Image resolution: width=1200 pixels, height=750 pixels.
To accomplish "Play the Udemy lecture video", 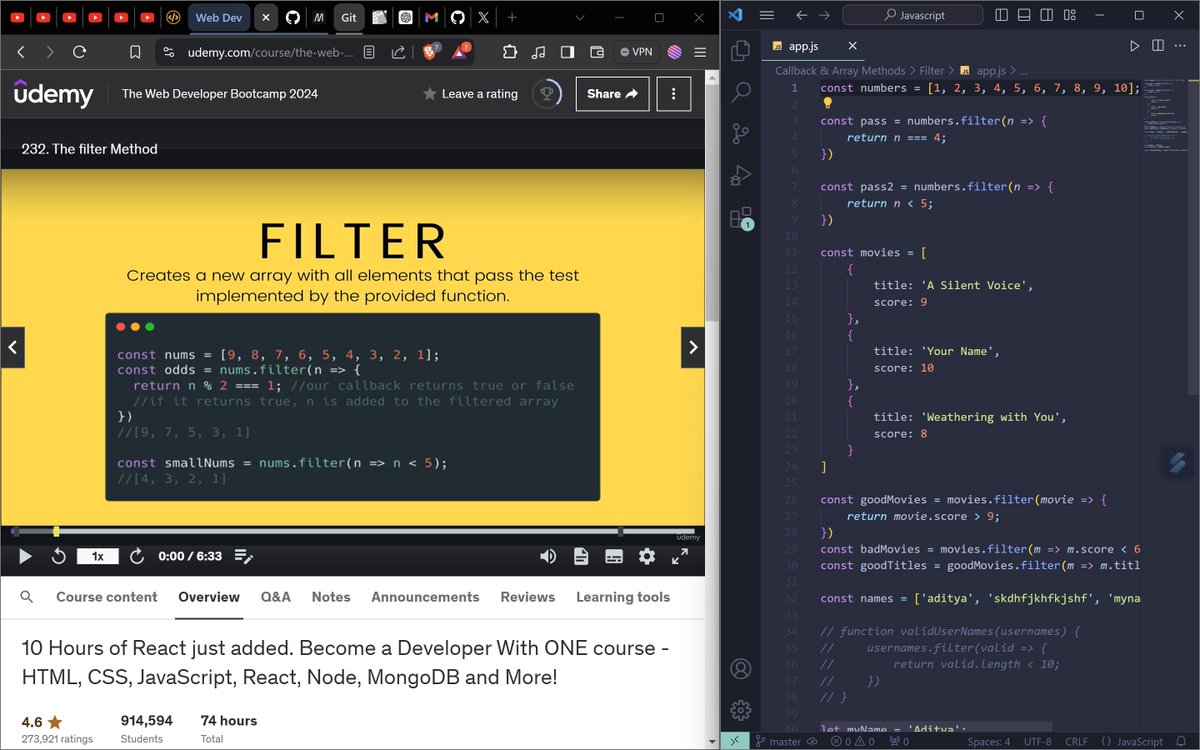I will click(x=26, y=556).
